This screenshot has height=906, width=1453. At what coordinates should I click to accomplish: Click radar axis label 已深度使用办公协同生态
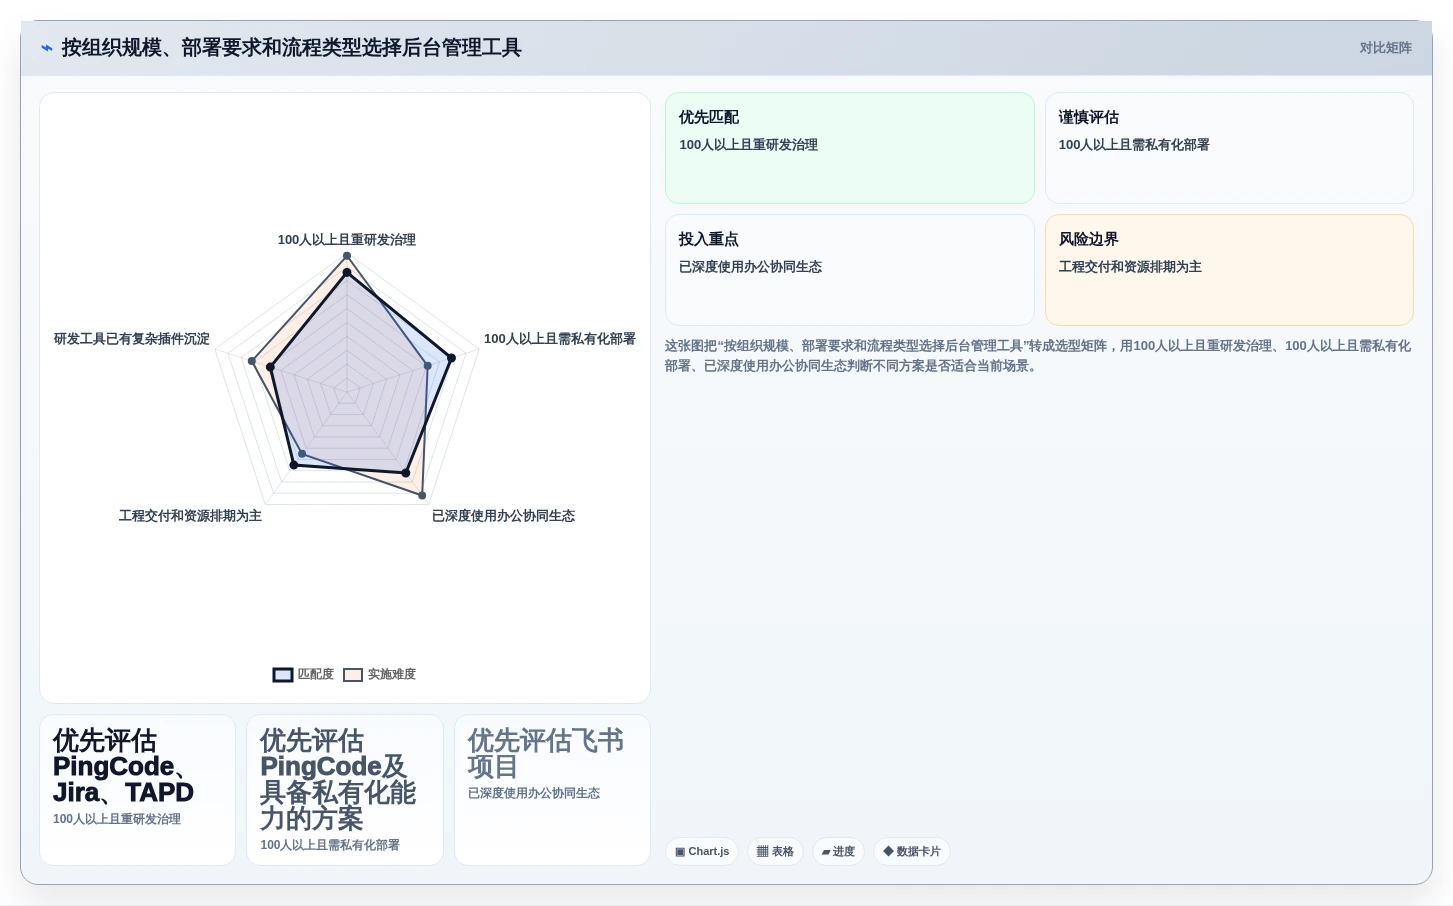pos(503,516)
